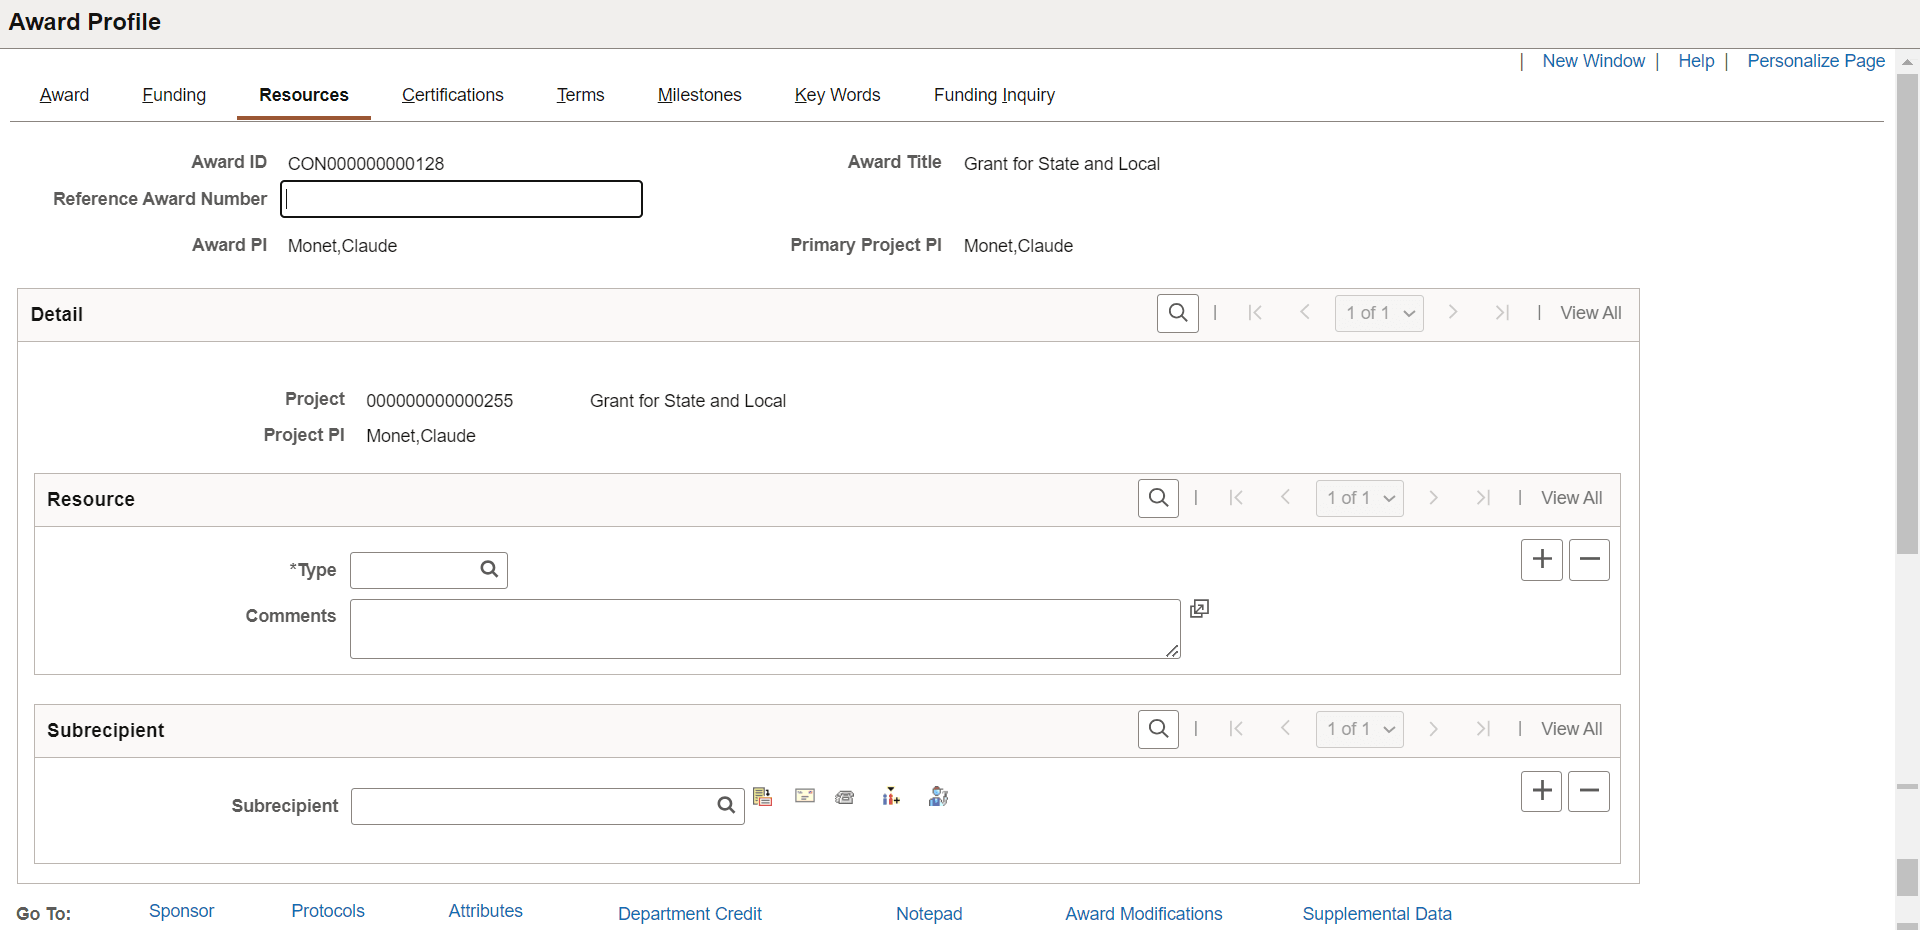Open the Type lookup magnifier in Resource section
Viewport: 1920px width, 930px height.
pyautogui.click(x=488, y=569)
